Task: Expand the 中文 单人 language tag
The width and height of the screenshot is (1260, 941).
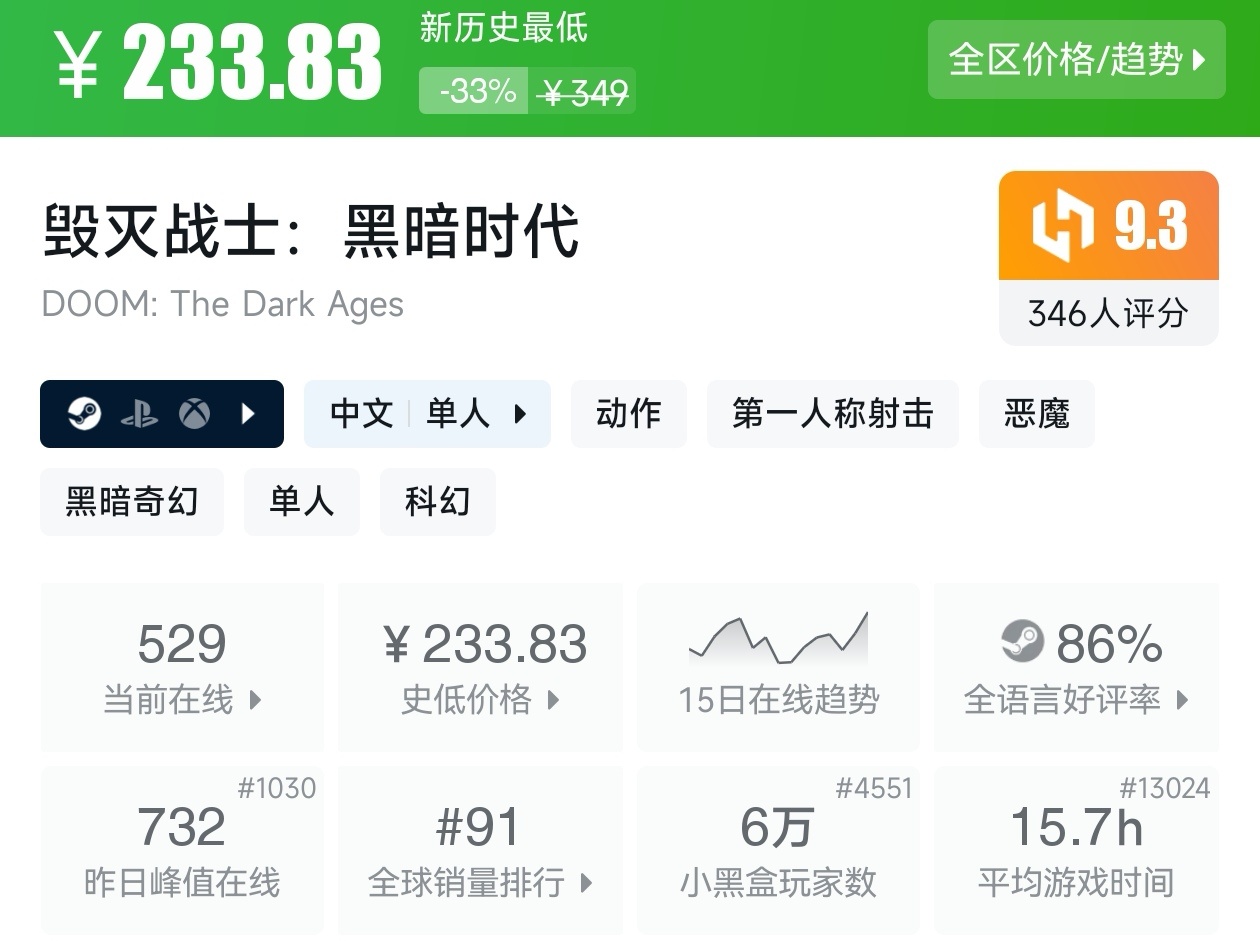Action: [427, 414]
